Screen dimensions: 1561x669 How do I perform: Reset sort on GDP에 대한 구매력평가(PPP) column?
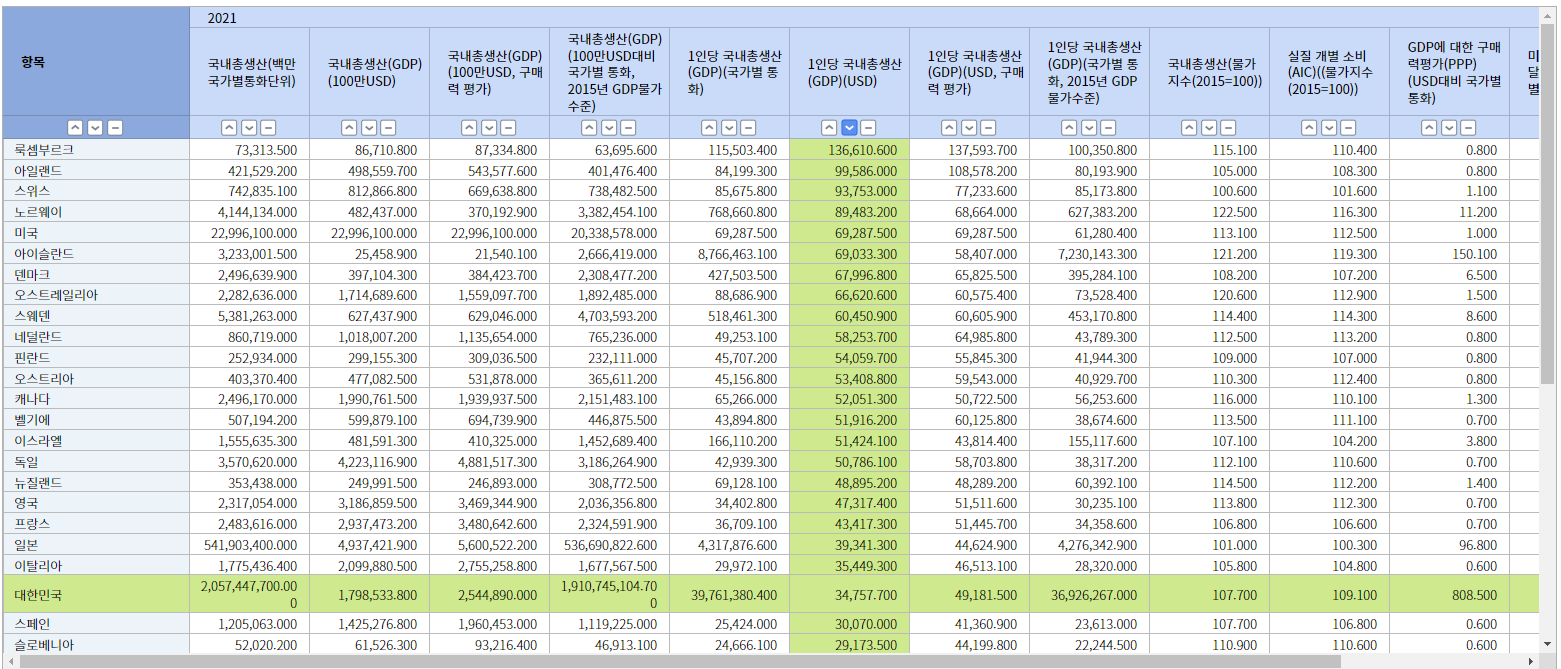point(1469,128)
